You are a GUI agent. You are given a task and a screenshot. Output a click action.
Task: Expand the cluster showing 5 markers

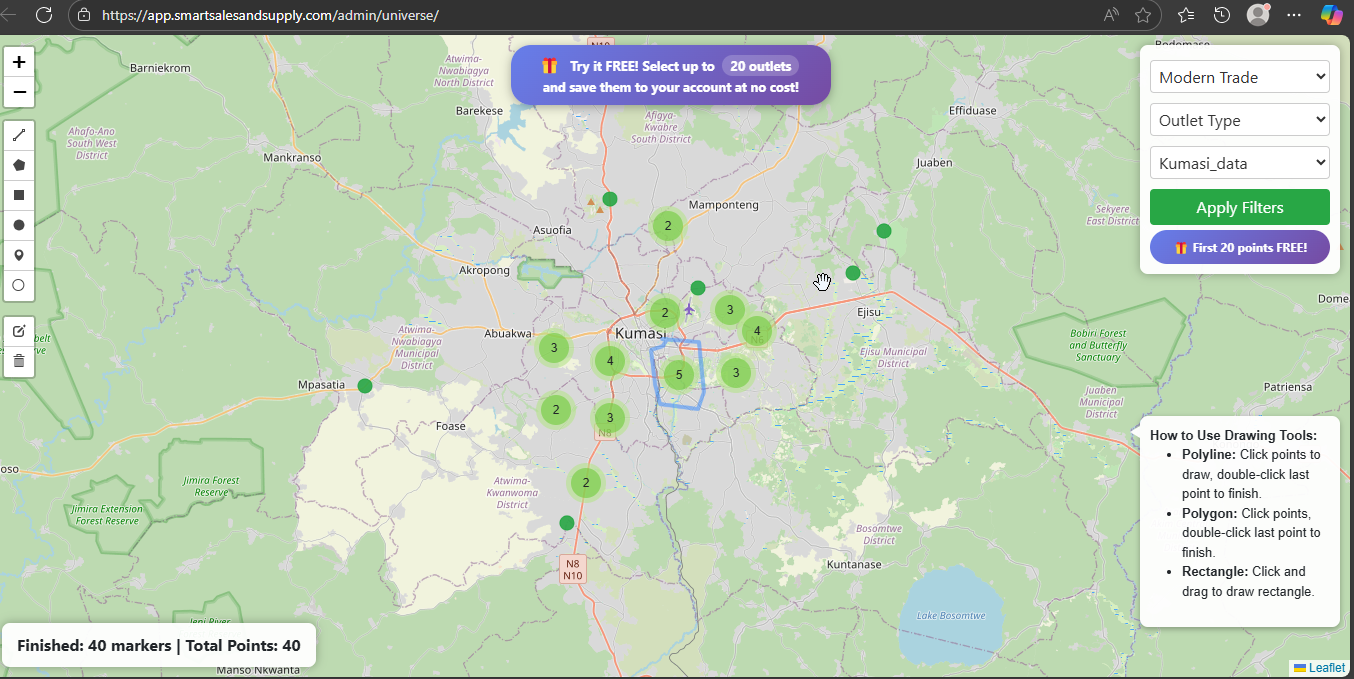point(679,374)
